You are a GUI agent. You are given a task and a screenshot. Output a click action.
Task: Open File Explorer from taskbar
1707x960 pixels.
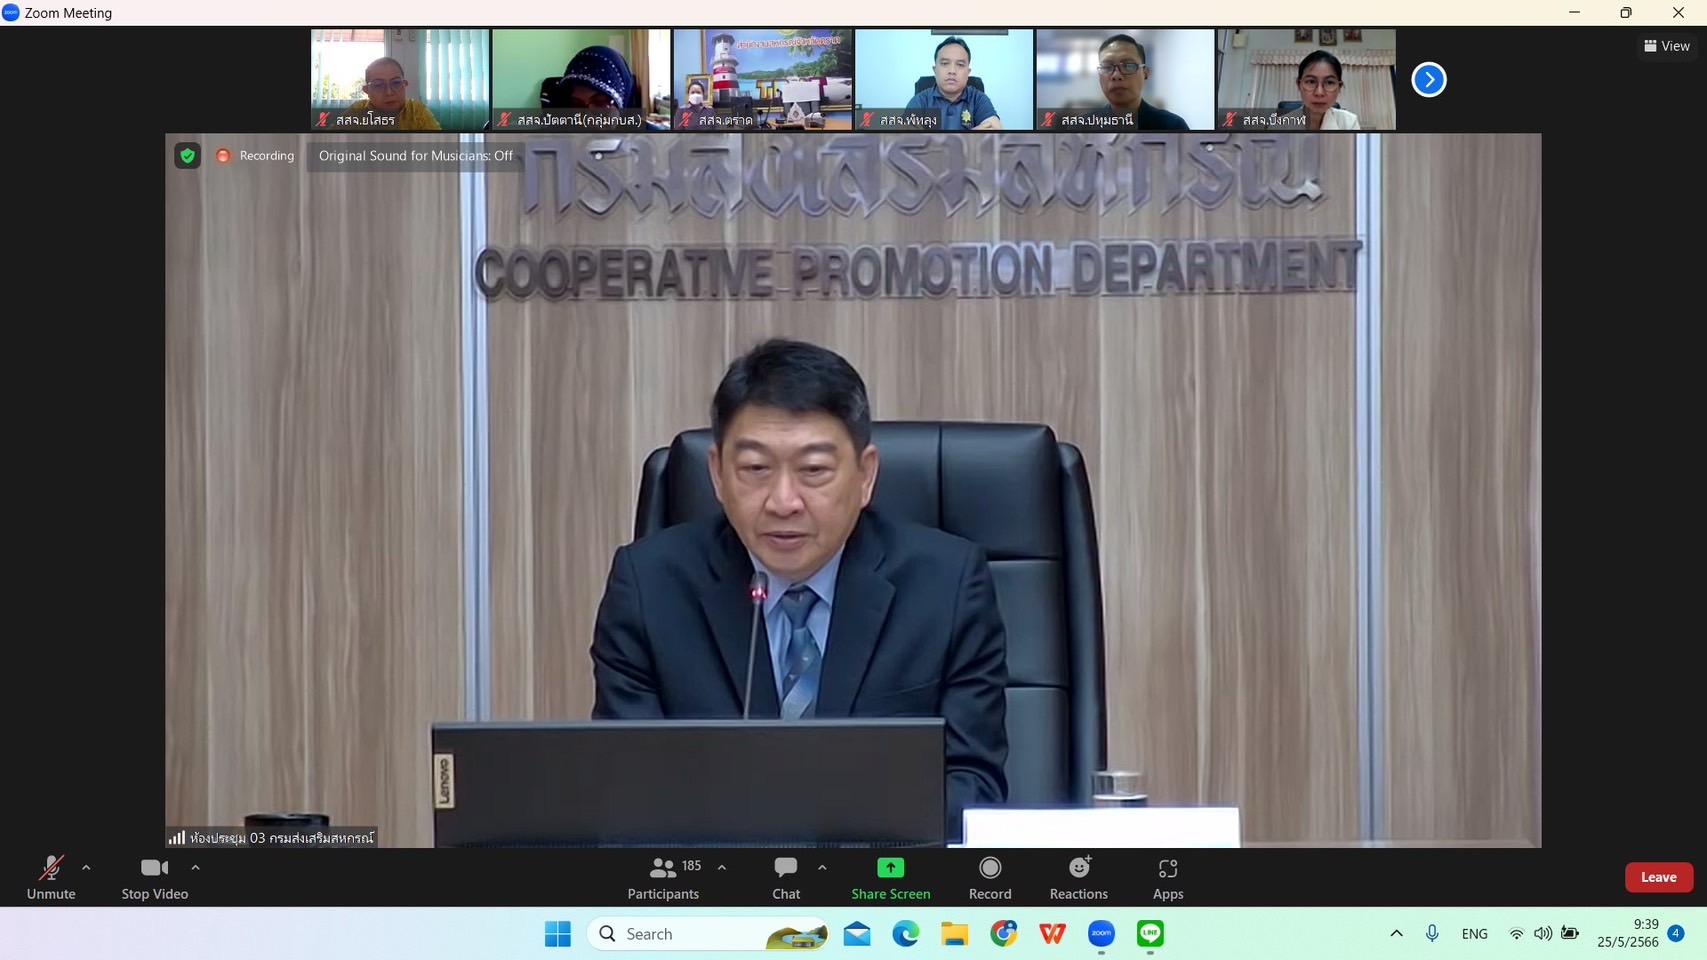coord(955,934)
